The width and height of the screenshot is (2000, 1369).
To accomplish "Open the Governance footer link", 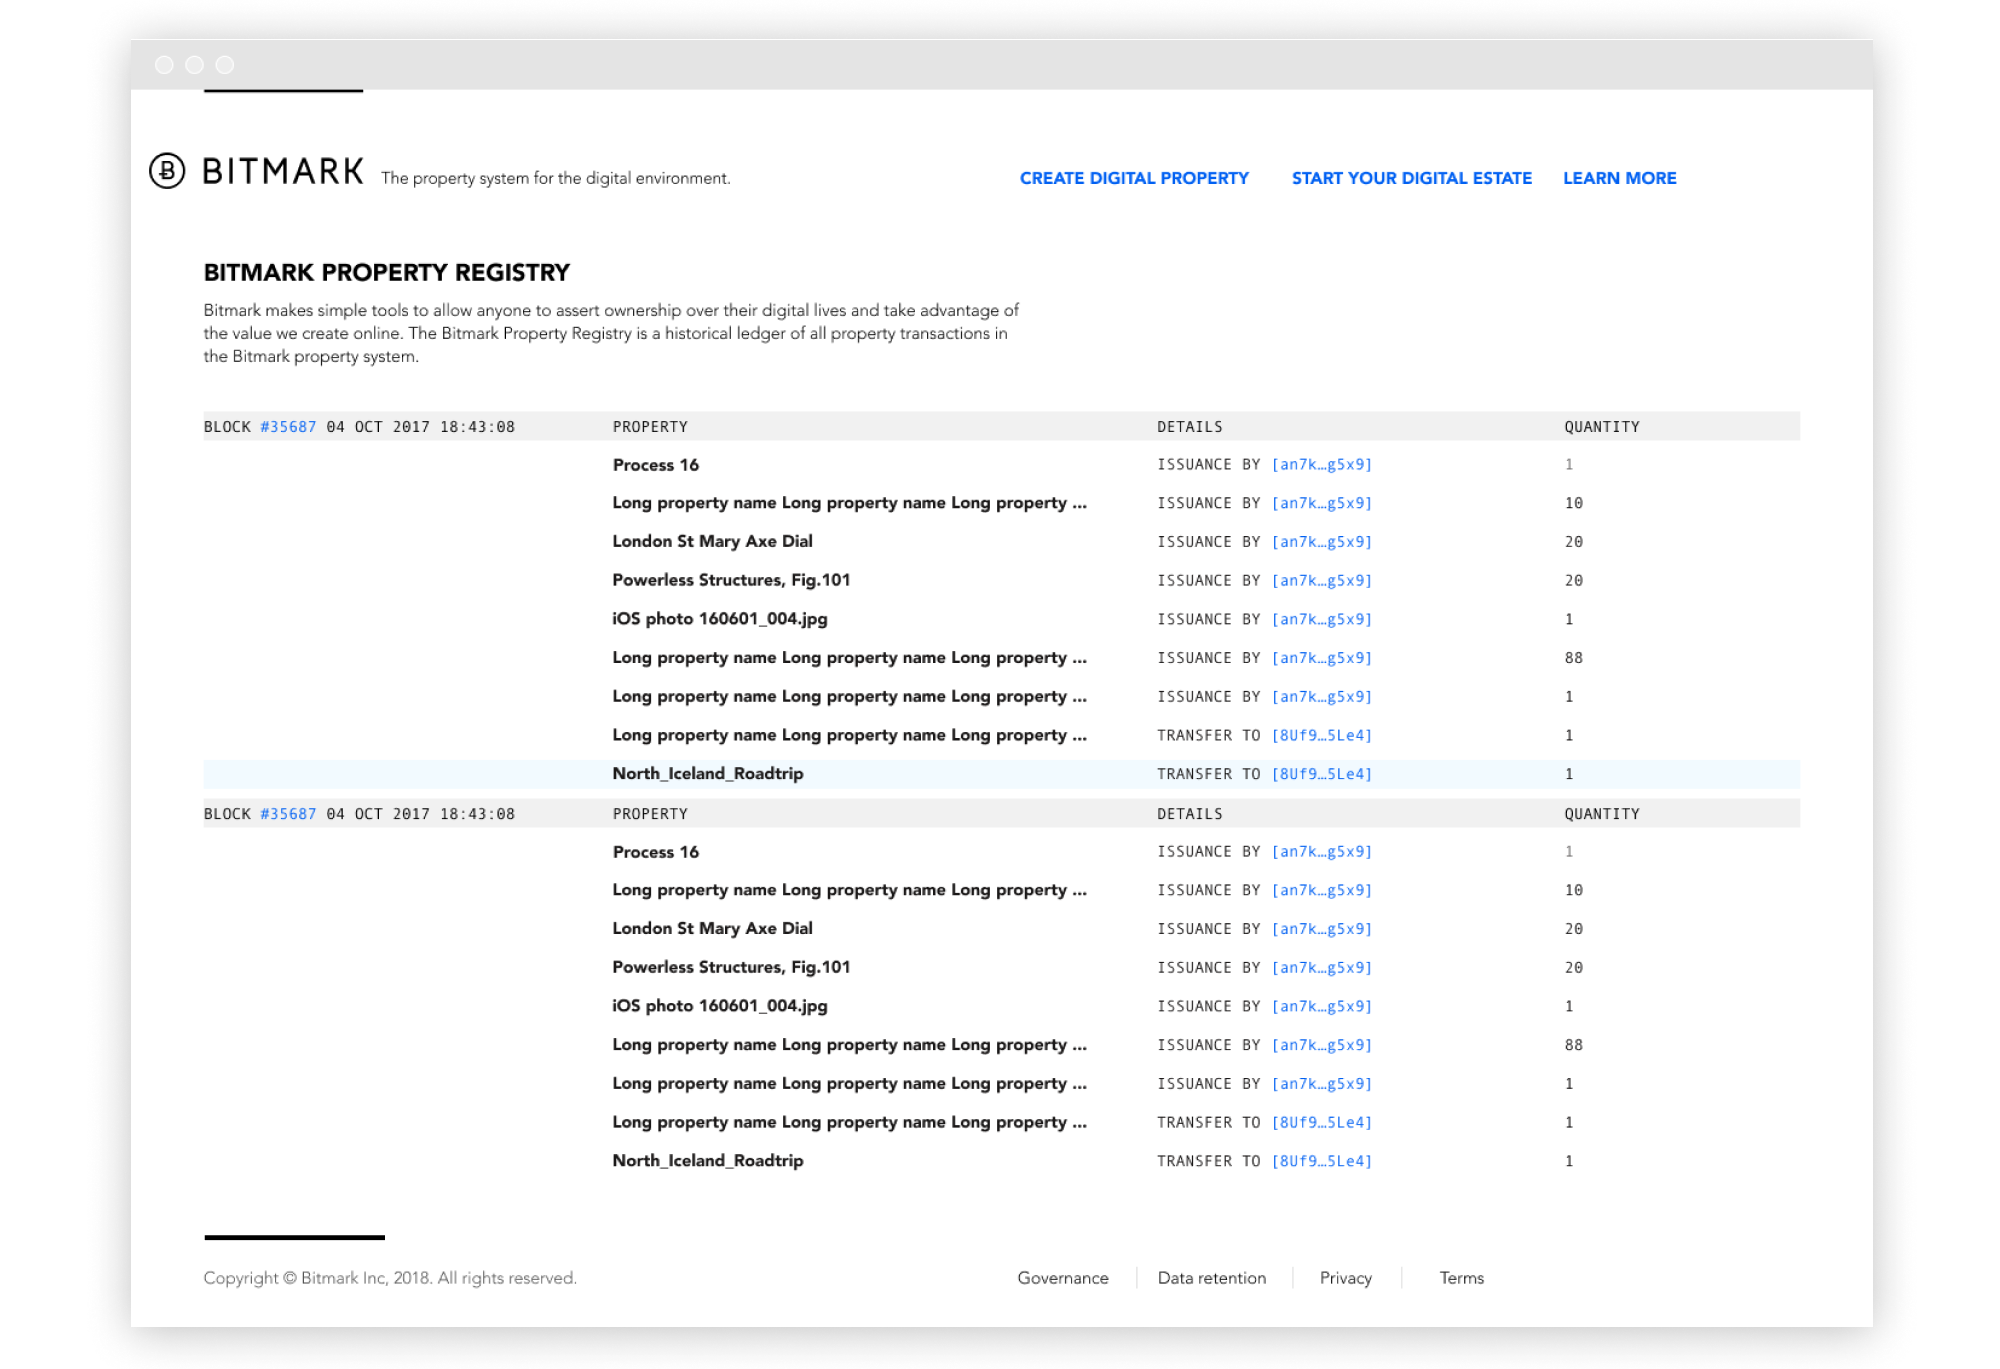I will (x=1063, y=1278).
